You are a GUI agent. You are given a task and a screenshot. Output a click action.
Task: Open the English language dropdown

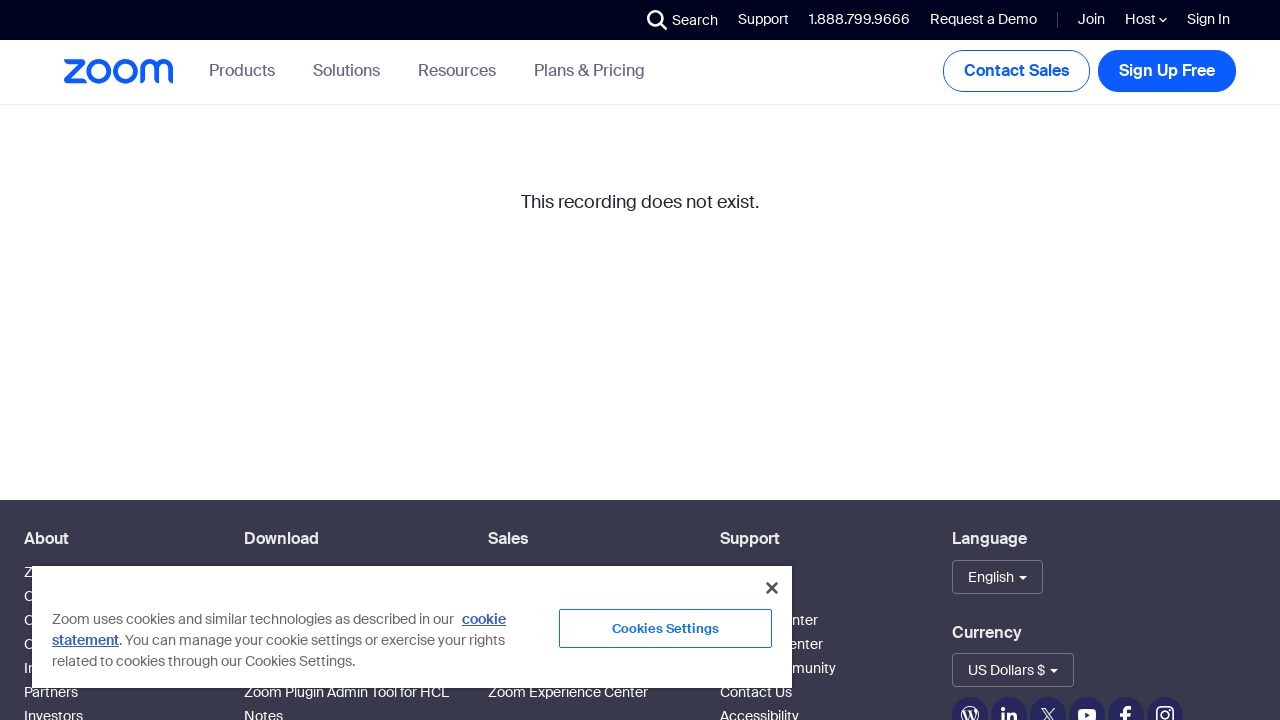point(996,577)
